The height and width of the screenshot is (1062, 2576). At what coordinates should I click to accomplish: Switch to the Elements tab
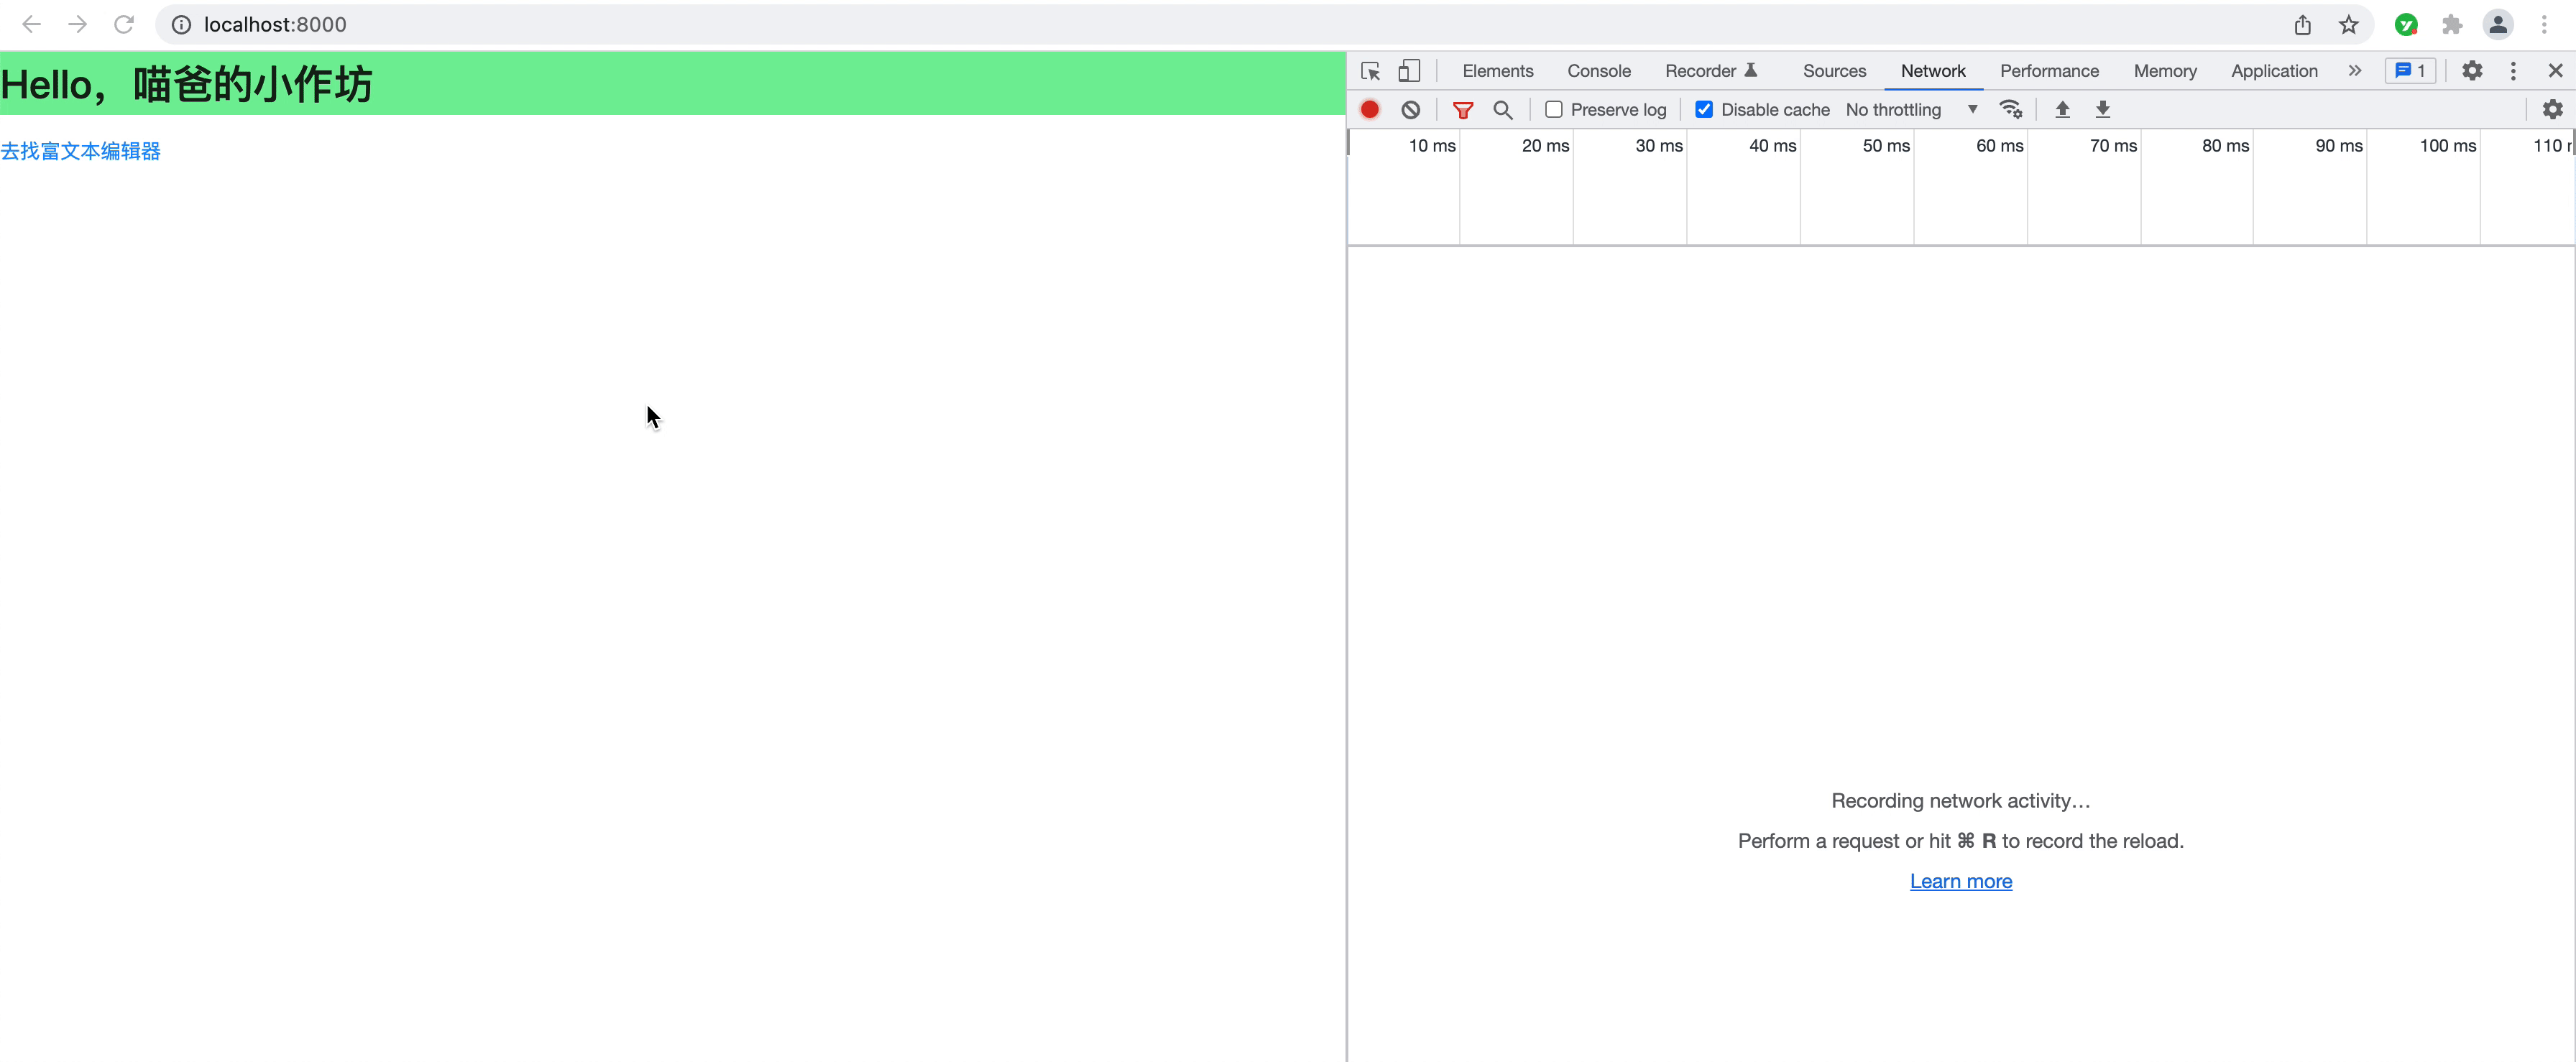tap(1497, 71)
